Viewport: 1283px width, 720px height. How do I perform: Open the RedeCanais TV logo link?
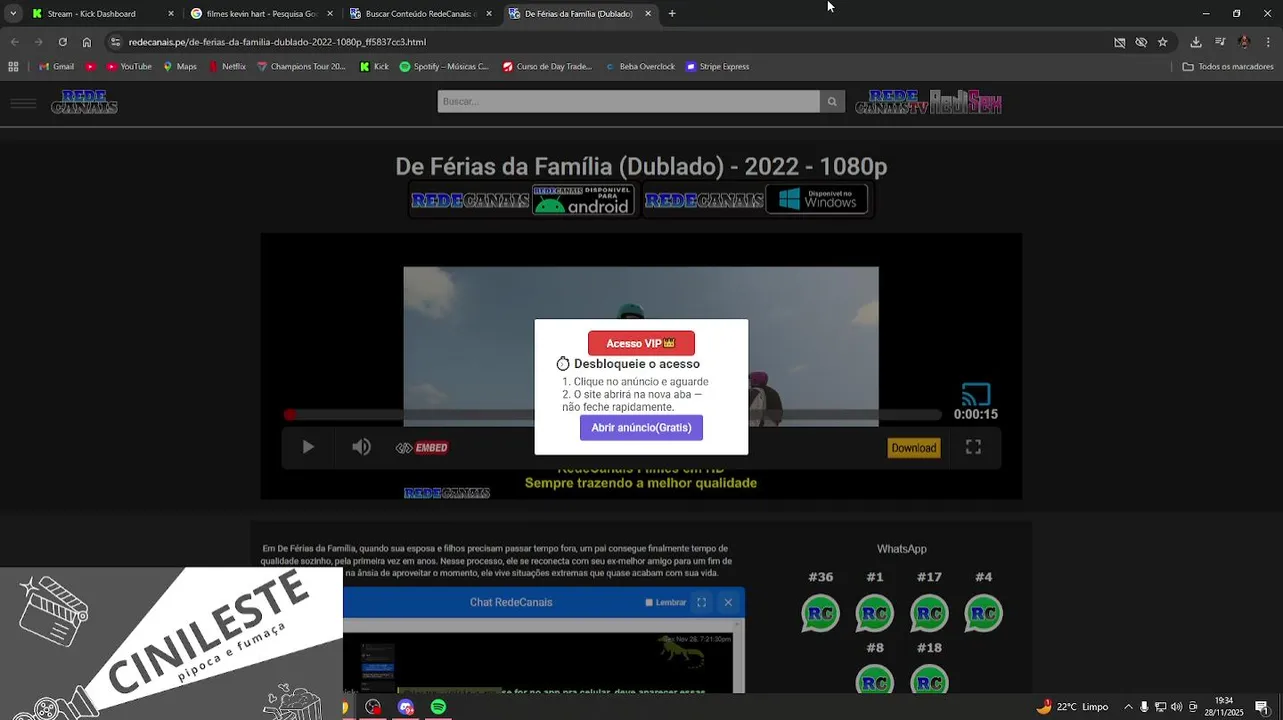[x=892, y=102]
